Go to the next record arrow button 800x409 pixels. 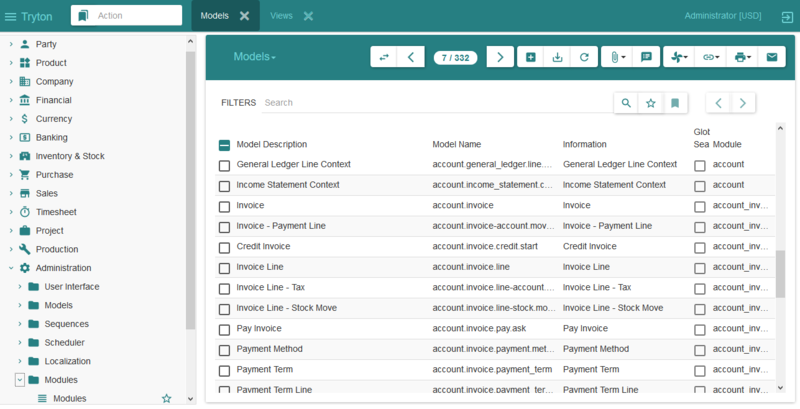[500, 57]
